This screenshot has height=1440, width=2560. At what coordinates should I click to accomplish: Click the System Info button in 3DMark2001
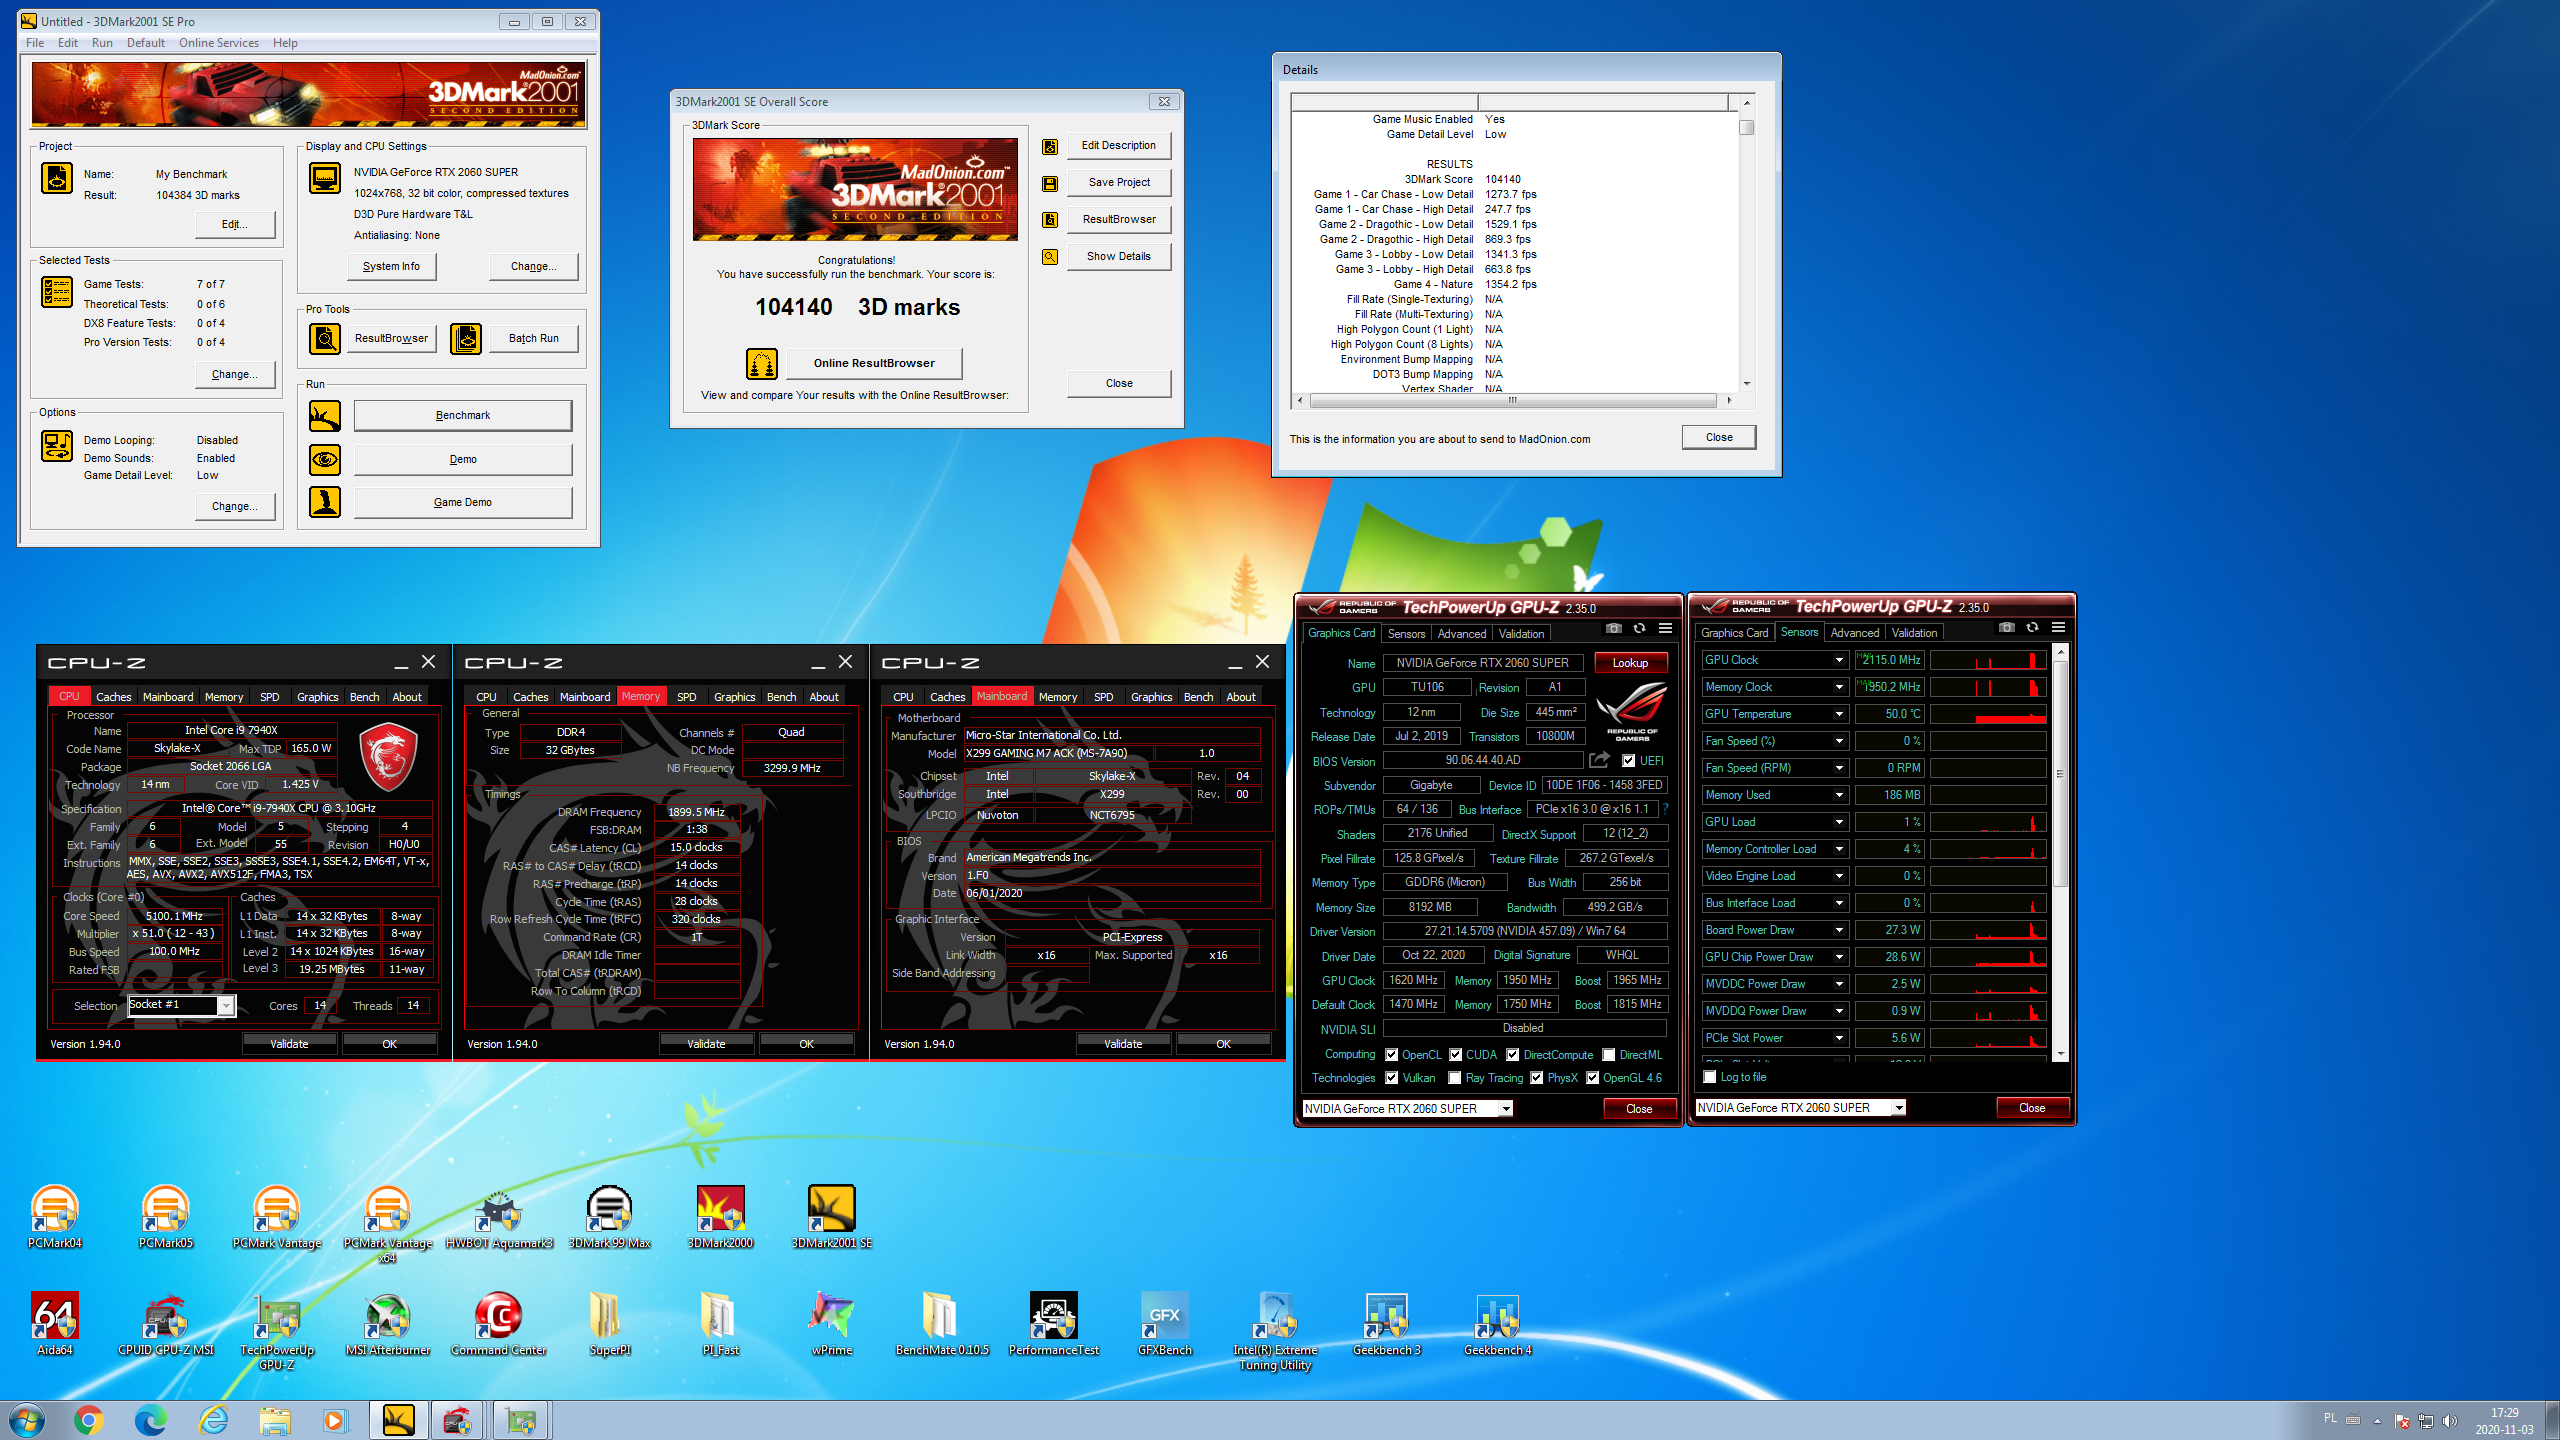tap(391, 267)
